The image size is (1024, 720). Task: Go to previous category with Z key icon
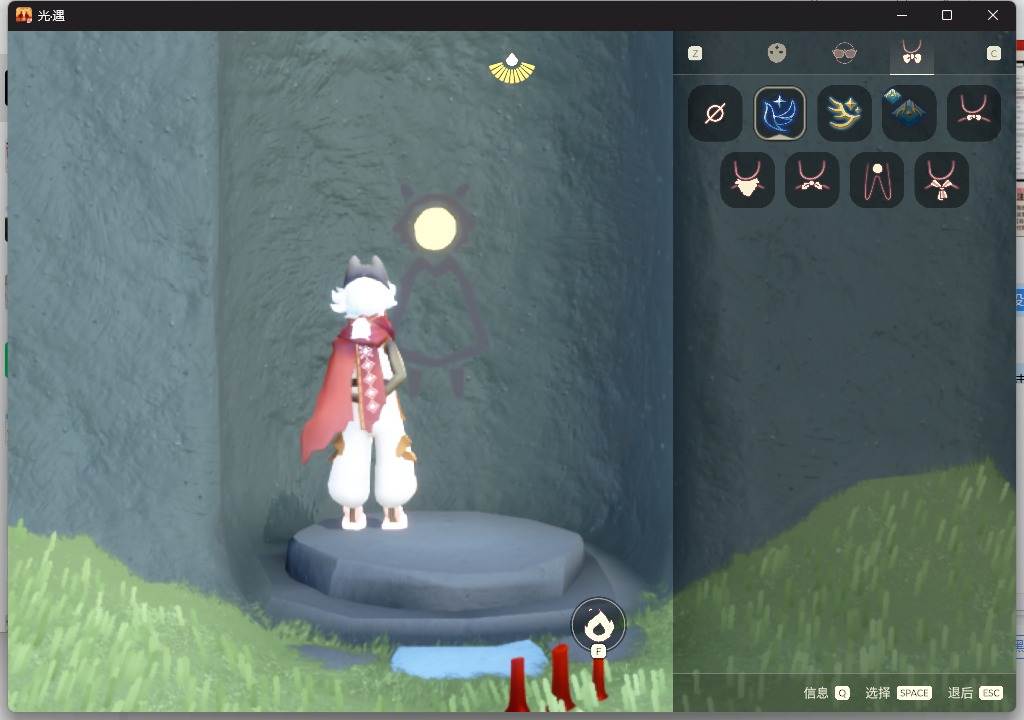(695, 54)
